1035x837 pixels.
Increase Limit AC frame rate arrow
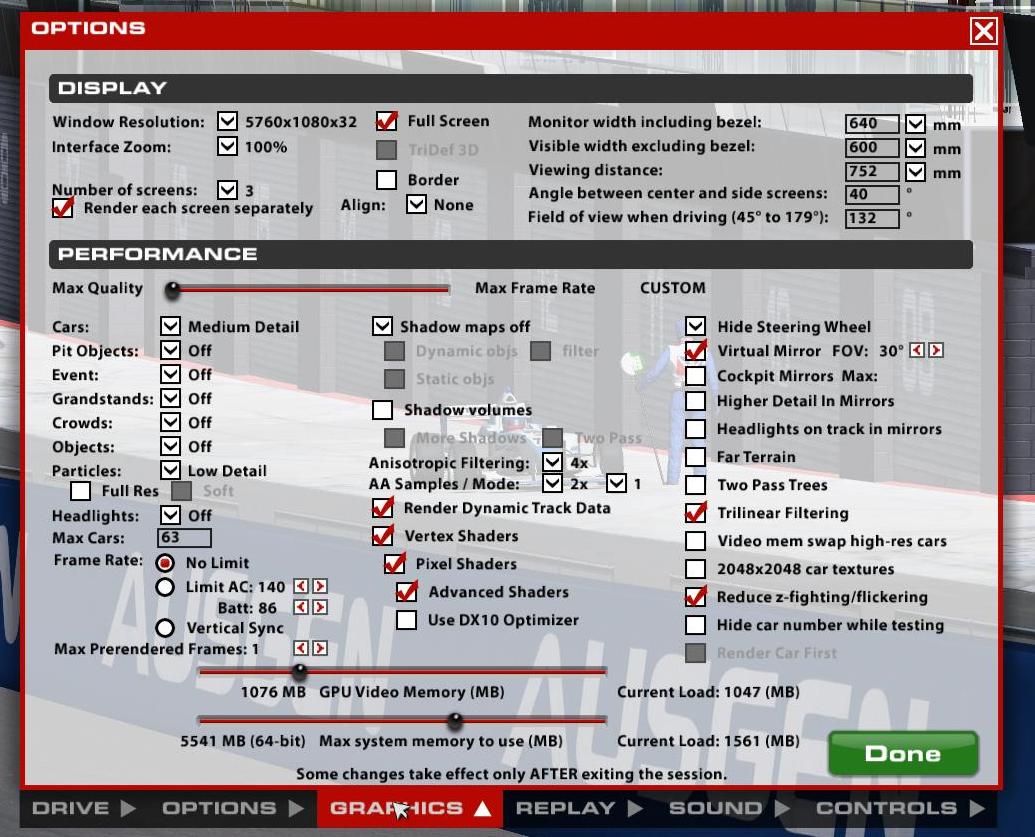320,587
